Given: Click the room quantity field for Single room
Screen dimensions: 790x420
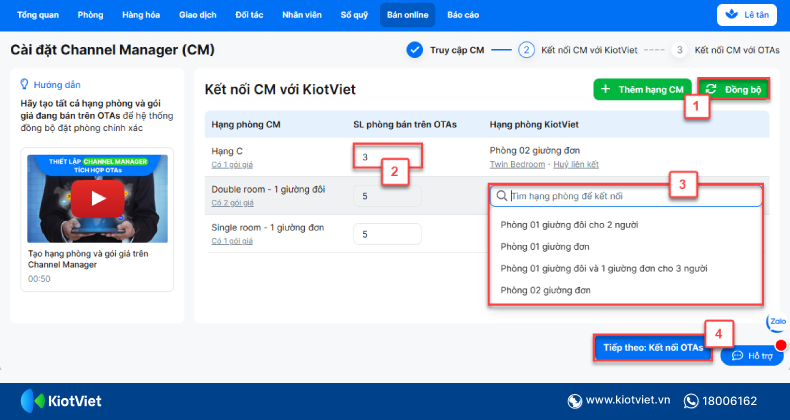Looking at the screenshot, I should (387, 234).
